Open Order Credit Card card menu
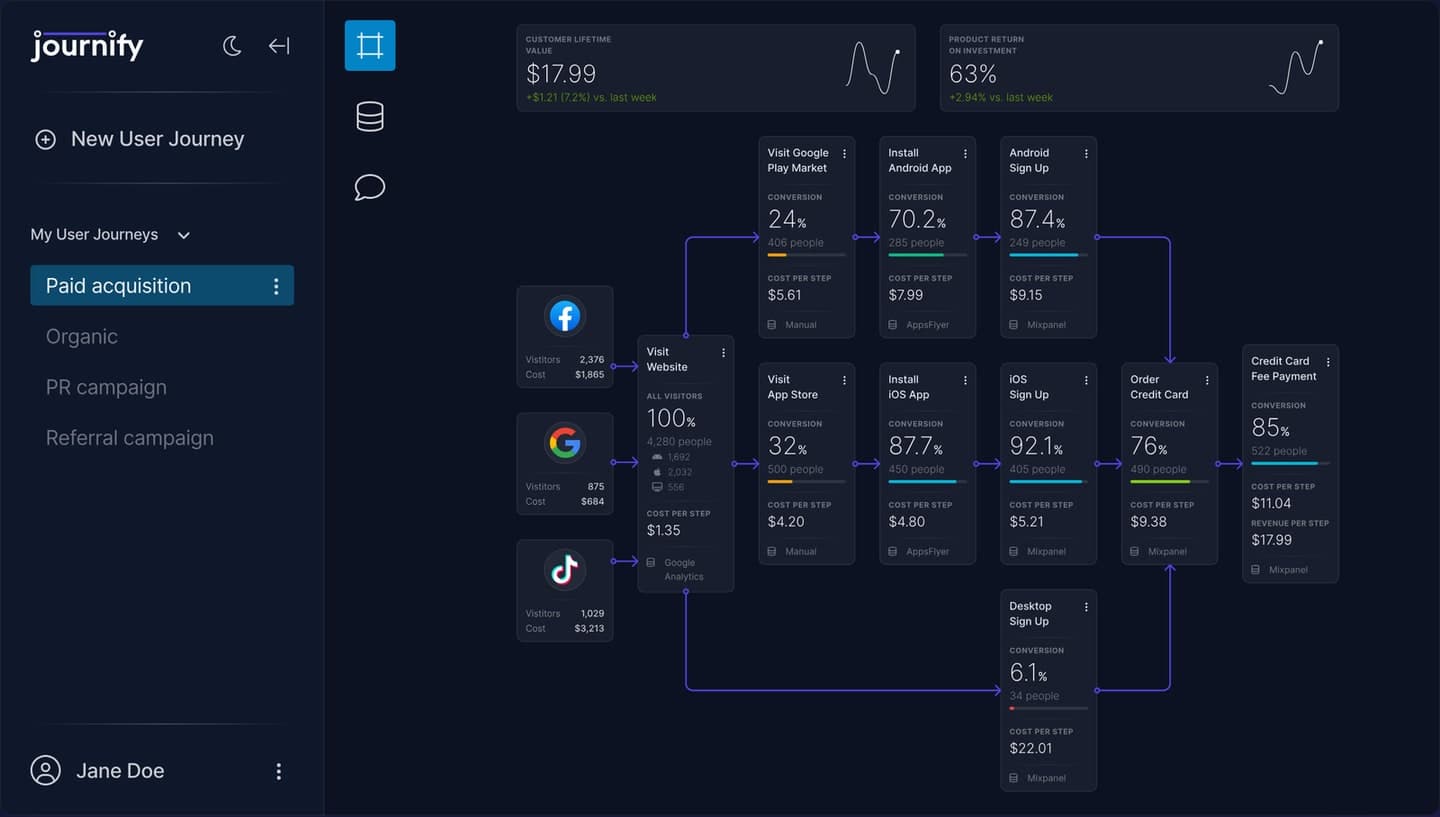 1208,381
